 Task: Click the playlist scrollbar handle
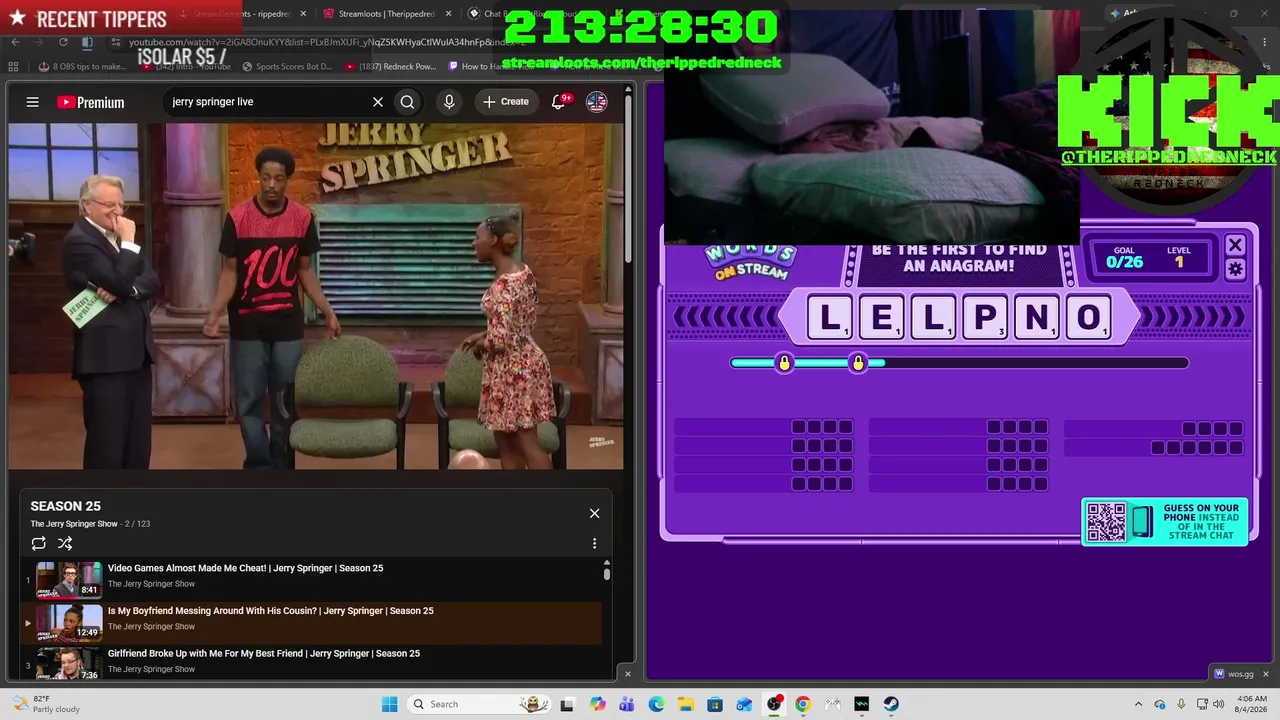pyautogui.click(x=606, y=572)
